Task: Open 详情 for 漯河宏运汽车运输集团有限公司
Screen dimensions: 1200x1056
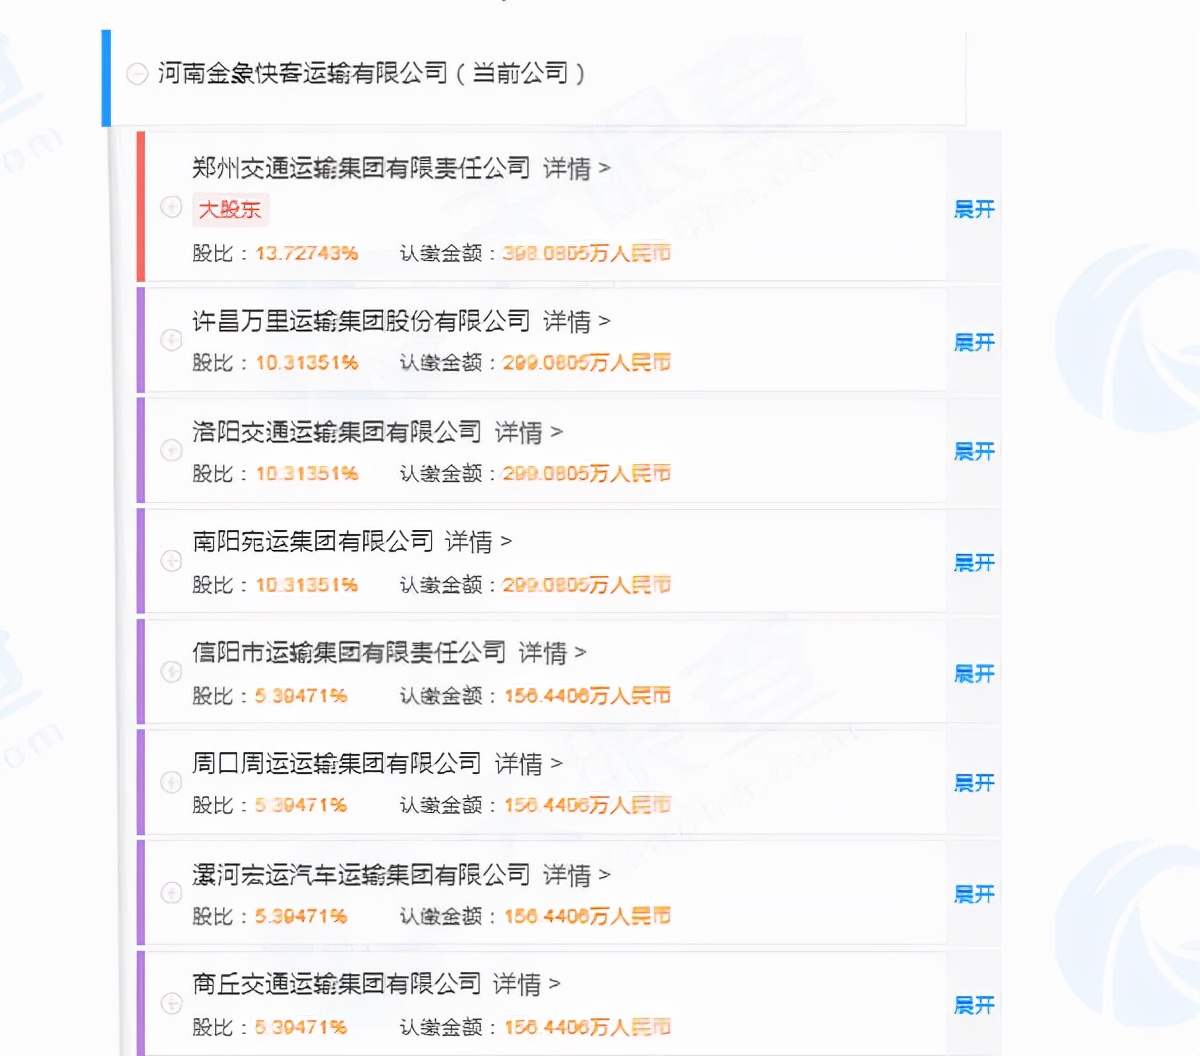Action: coord(575,875)
